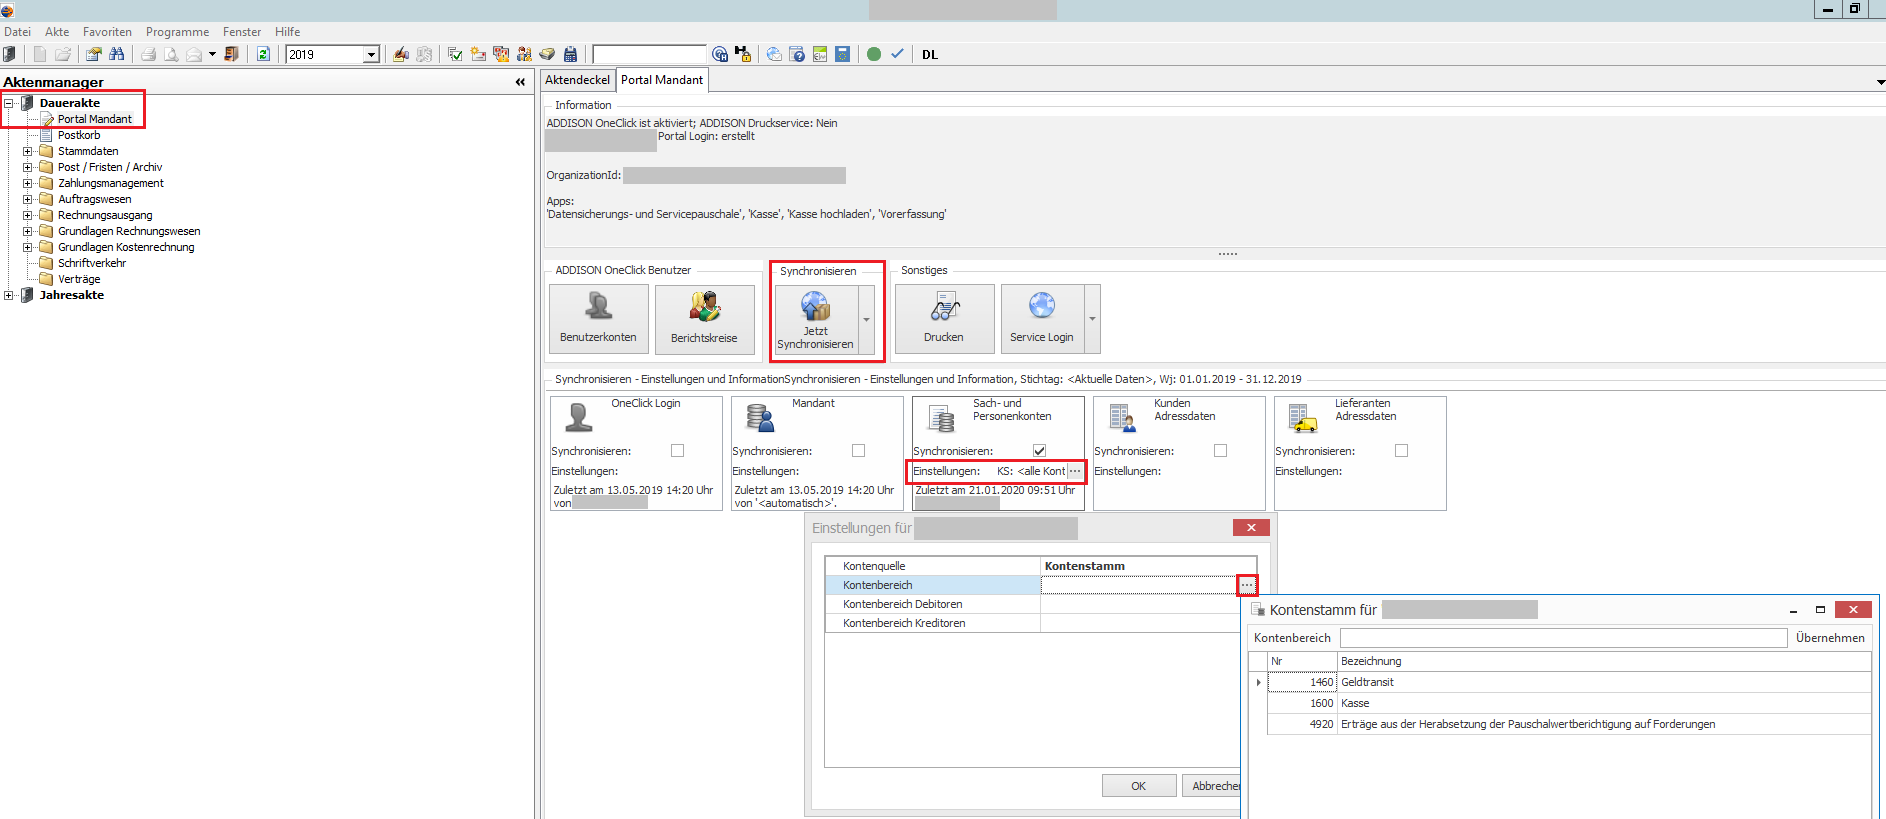This screenshot has width=1886, height=819.
Task: Click the green circle status icon
Action: tap(873, 54)
